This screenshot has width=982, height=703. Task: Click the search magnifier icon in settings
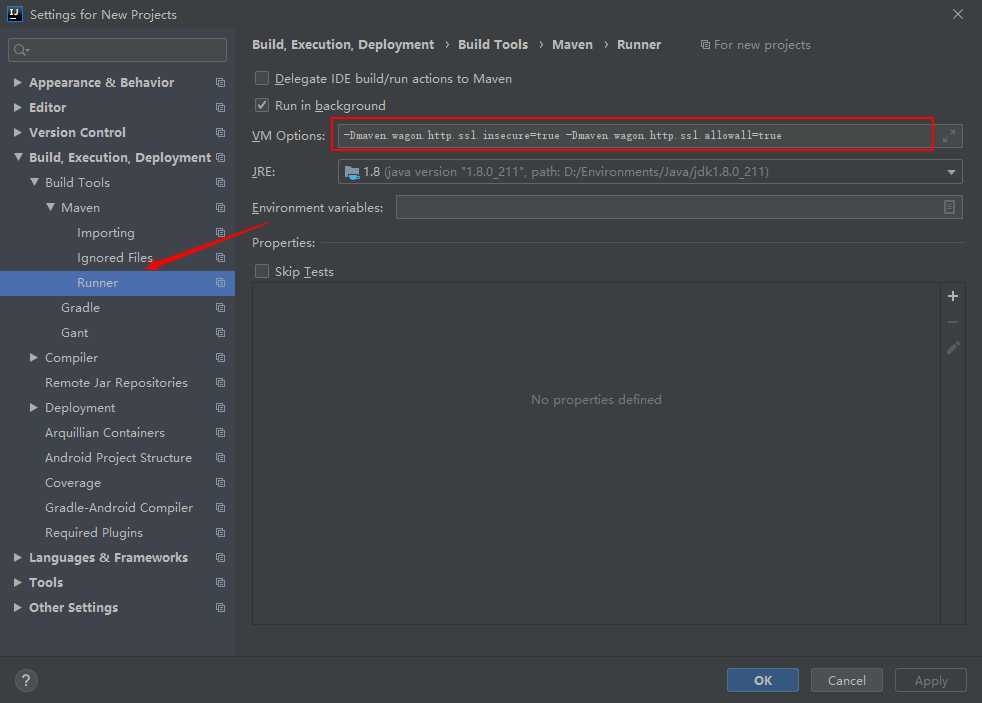[x=21, y=50]
